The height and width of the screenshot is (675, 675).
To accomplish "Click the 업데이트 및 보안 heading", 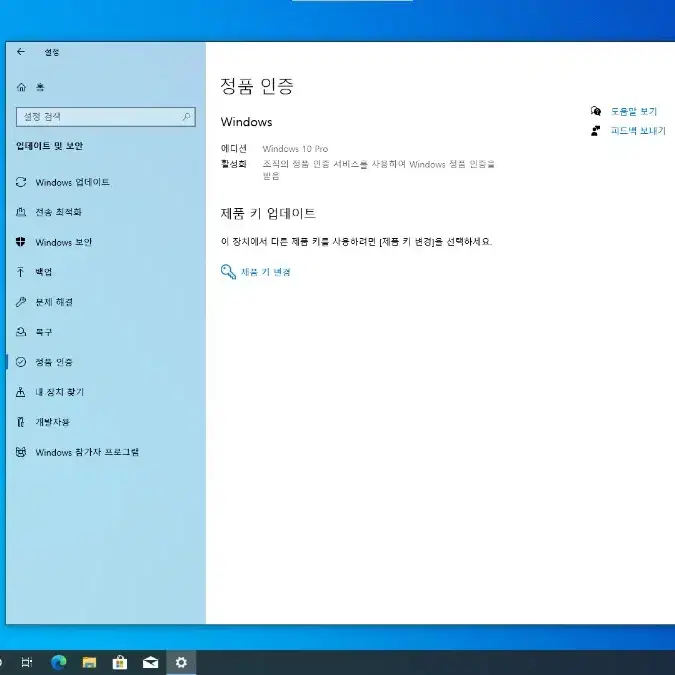I will tap(50, 146).
